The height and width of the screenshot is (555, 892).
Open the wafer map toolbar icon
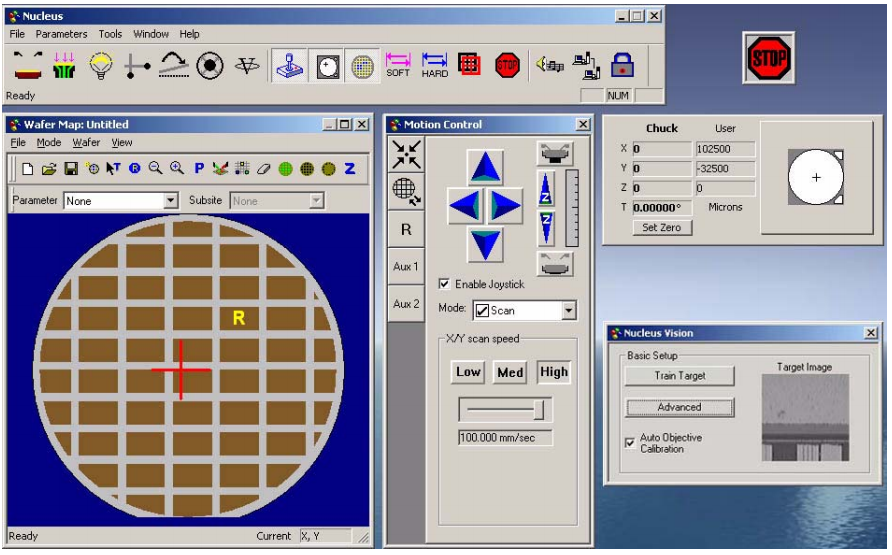pos(362,66)
